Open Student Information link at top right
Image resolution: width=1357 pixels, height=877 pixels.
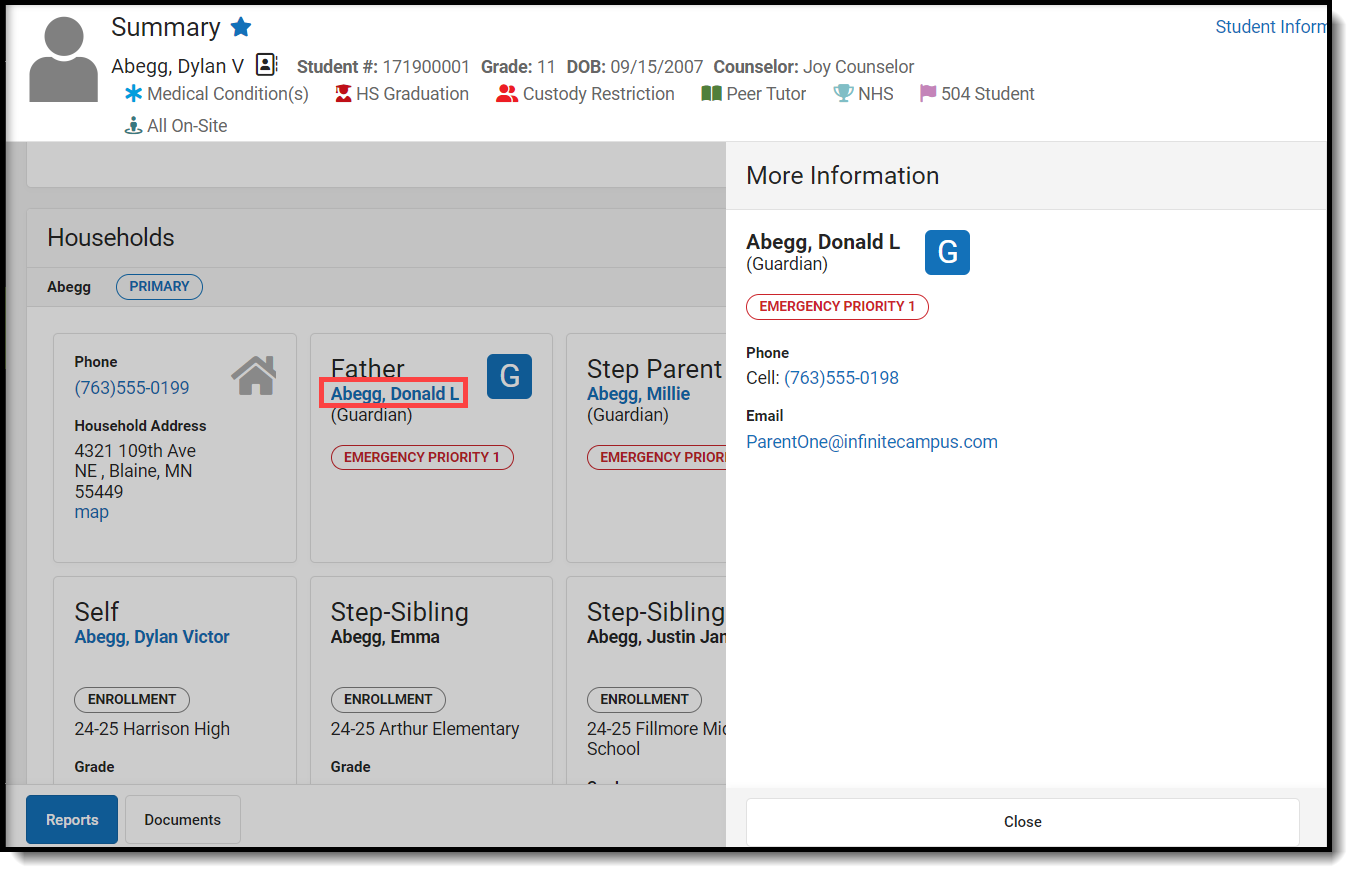click(x=1270, y=27)
